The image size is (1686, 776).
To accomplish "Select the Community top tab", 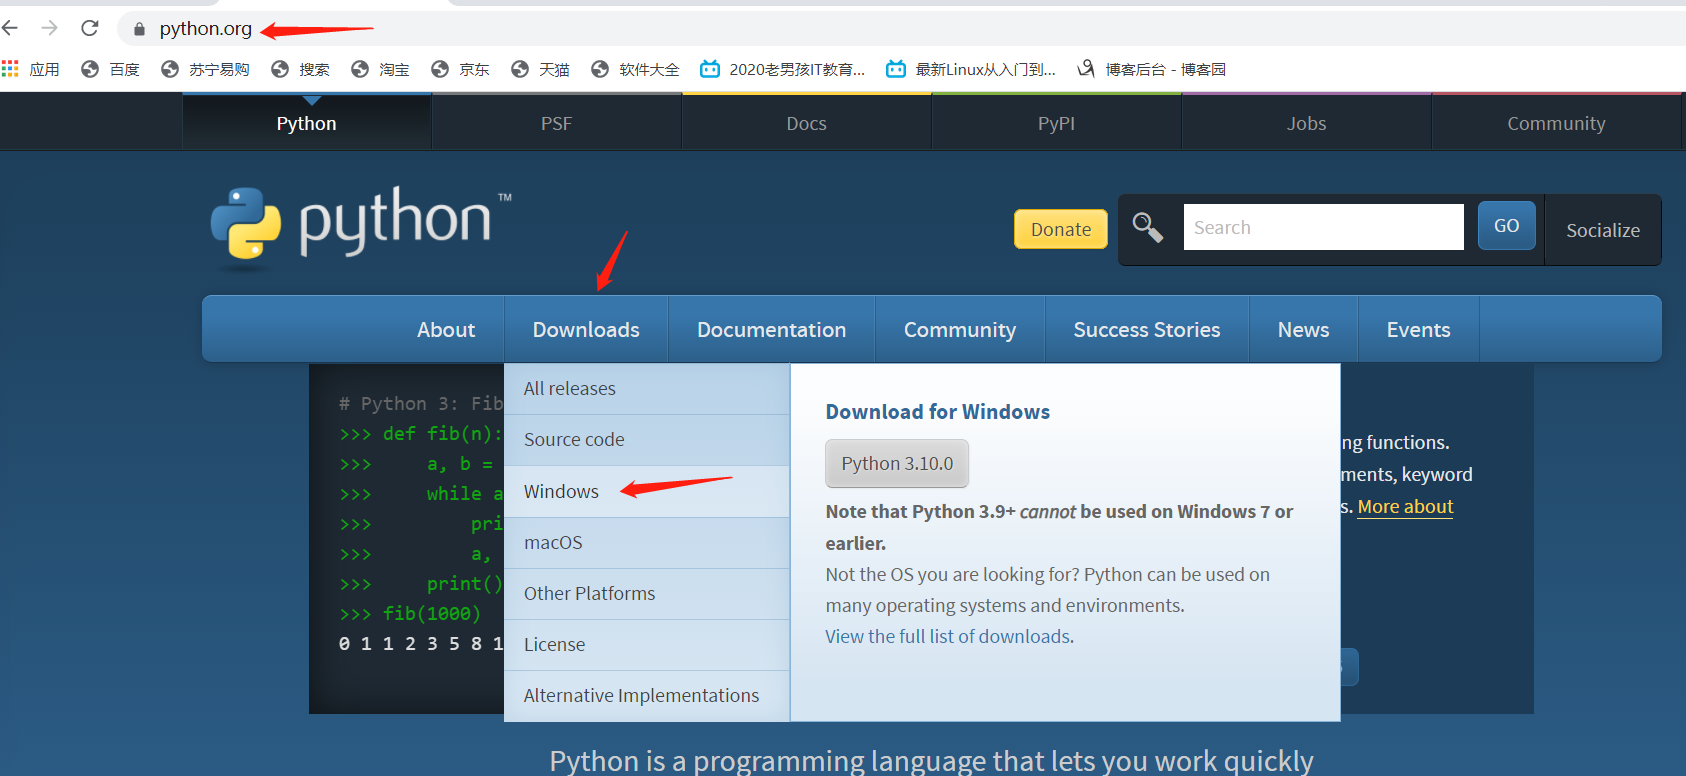I will (1557, 123).
